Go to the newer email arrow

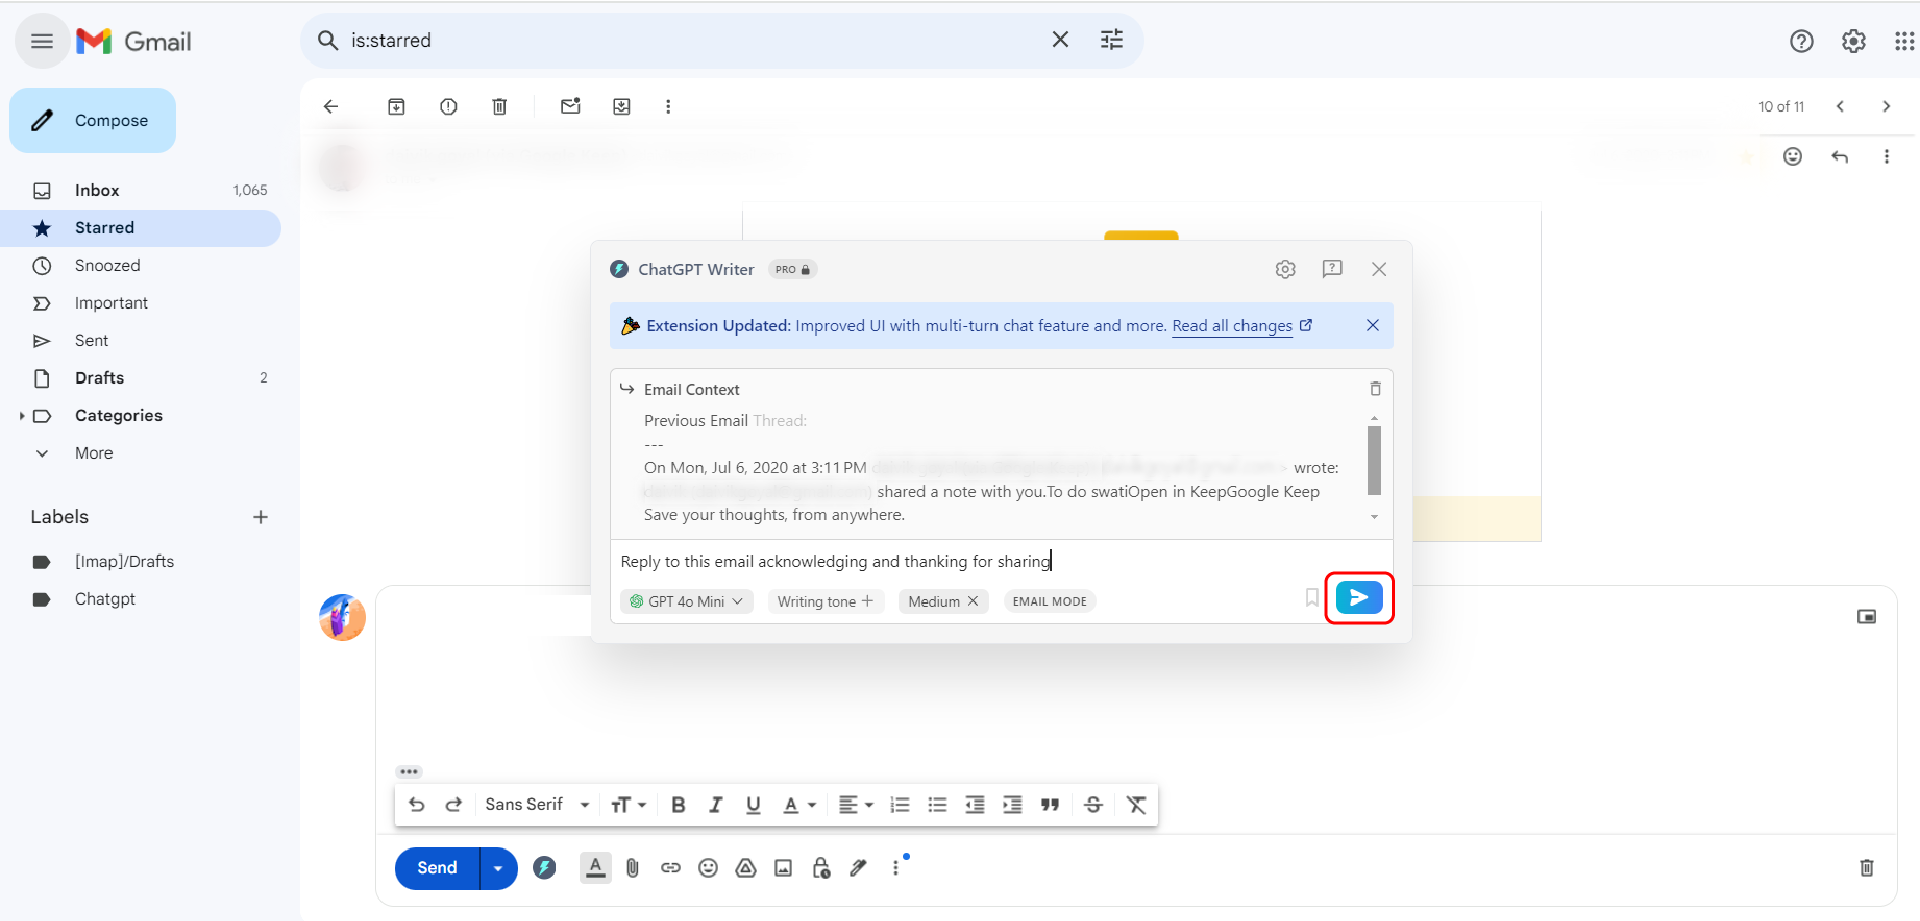(1840, 107)
